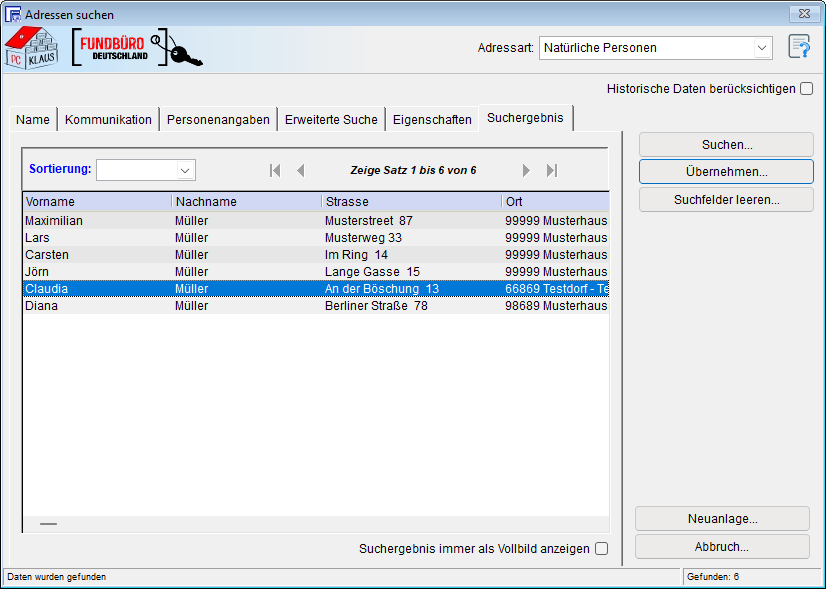Screen dimensions: 826x589
Task: Toggle Suchergebnis immer als Vollbild anzeigen
Action: coord(601,548)
